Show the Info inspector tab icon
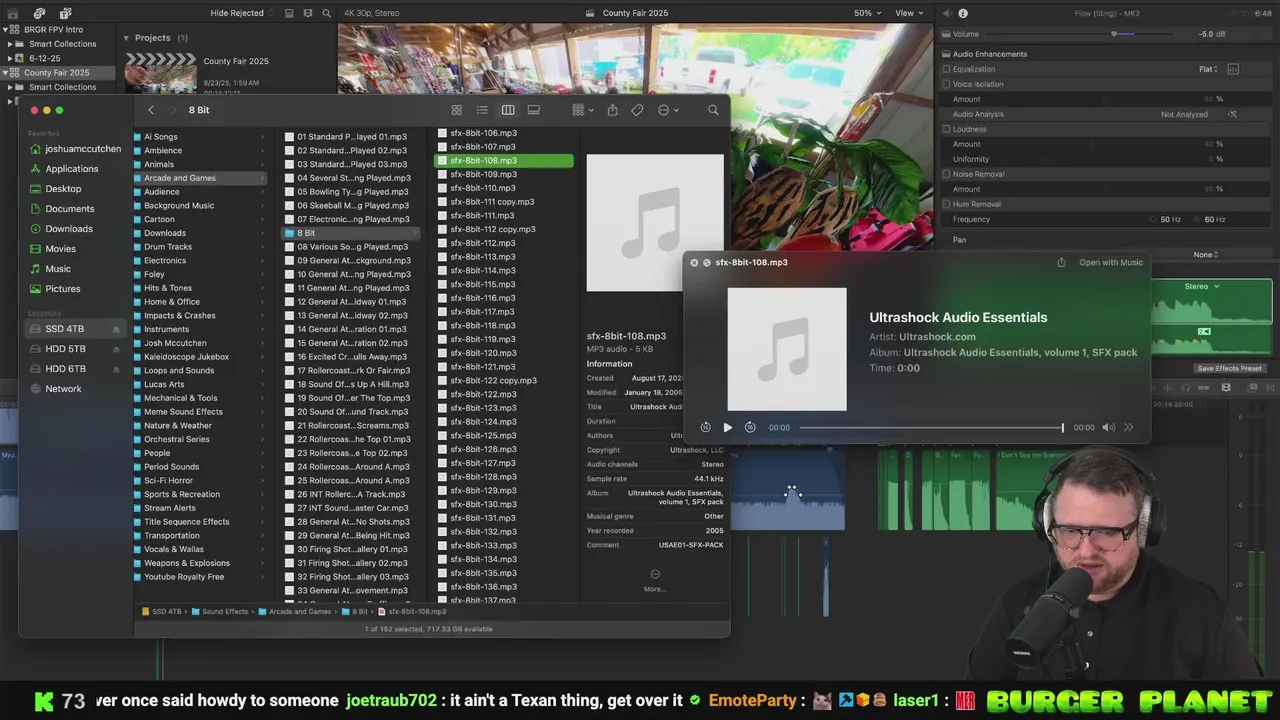The width and height of the screenshot is (1280, 720). pyautogui.click(x=963, y=13)
